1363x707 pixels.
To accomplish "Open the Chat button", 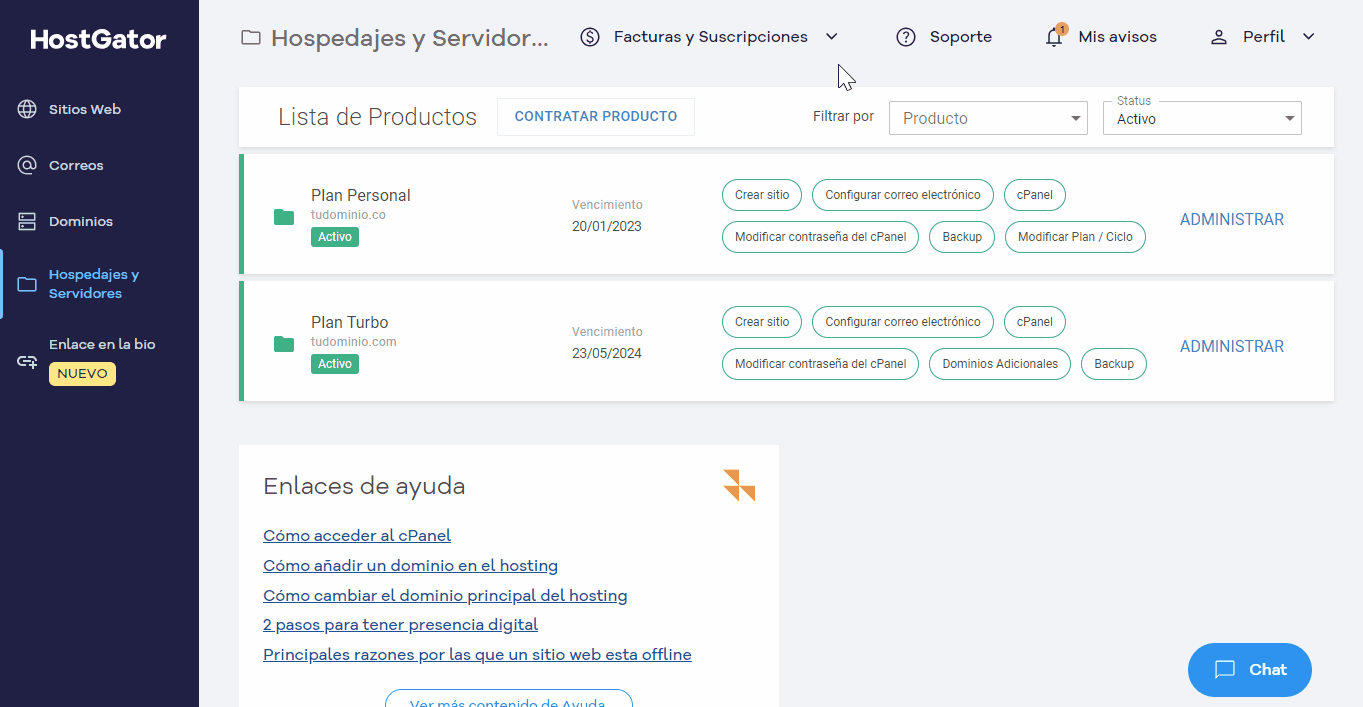I will coord(1250,670).
